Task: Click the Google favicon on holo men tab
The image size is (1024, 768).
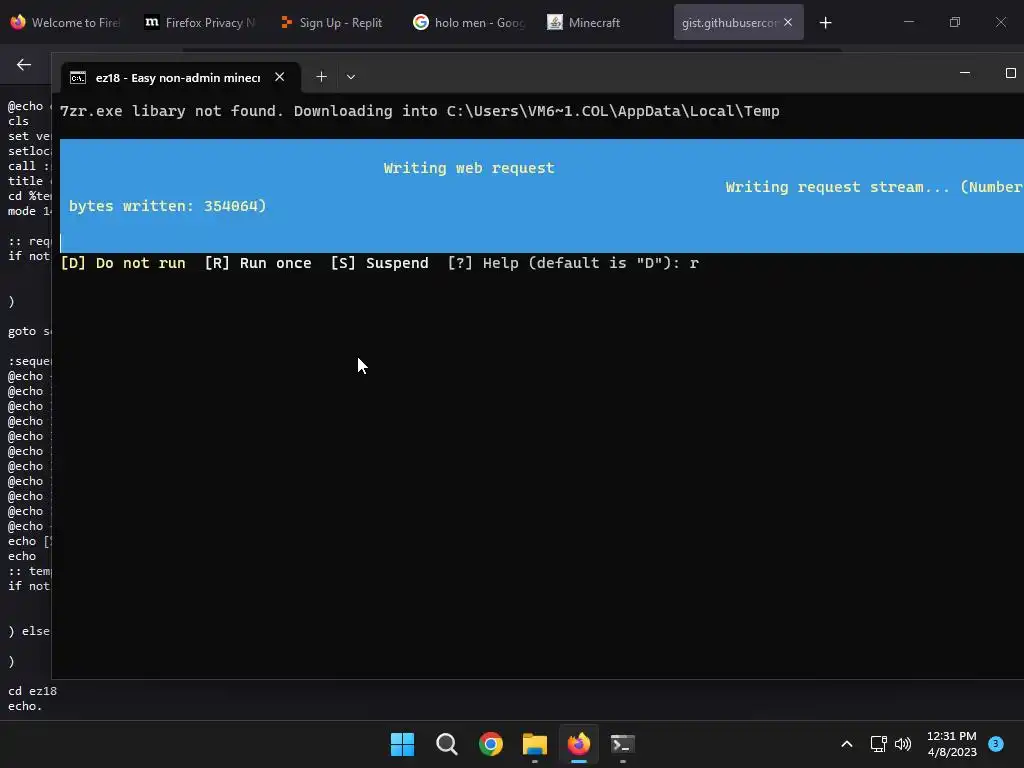Action: [421, 22]
